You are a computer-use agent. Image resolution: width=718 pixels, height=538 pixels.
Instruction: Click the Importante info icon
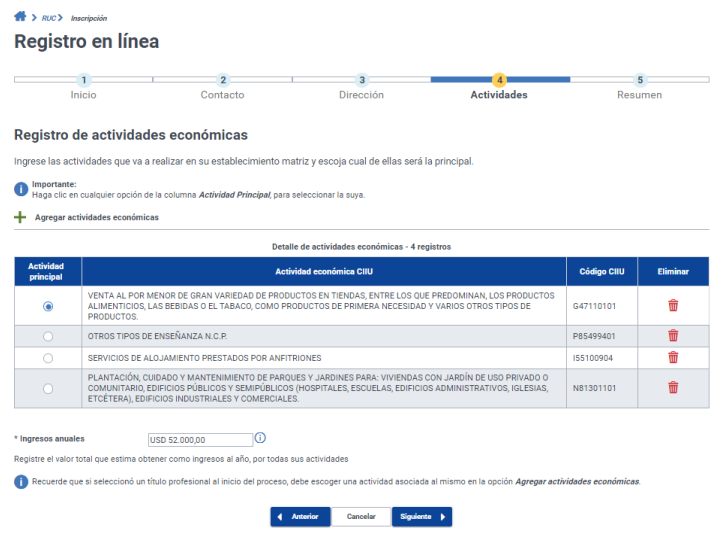[x=21, y=189]
